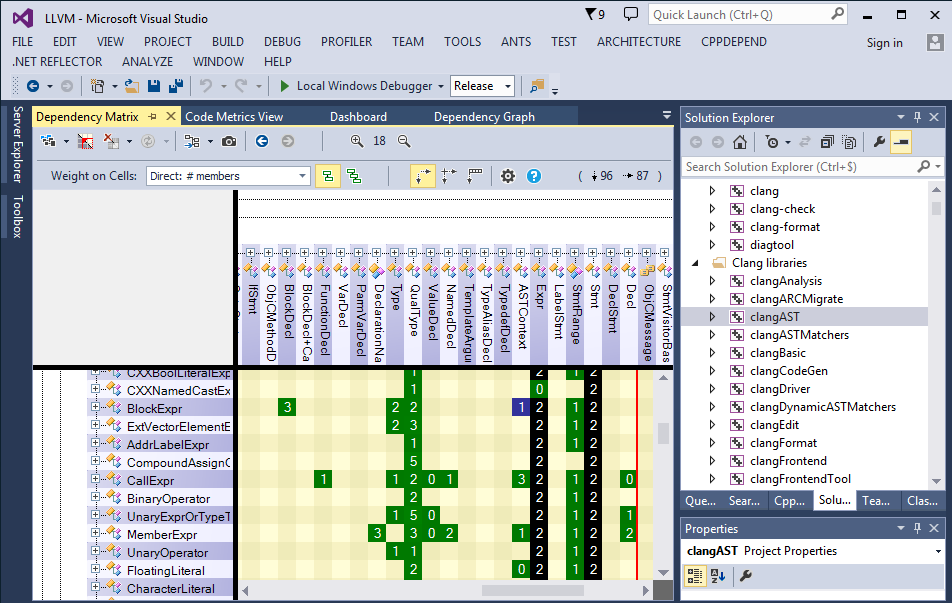Pin the Dependency Matrix tab
Screen dimensions: 952x603
[152, 116]
